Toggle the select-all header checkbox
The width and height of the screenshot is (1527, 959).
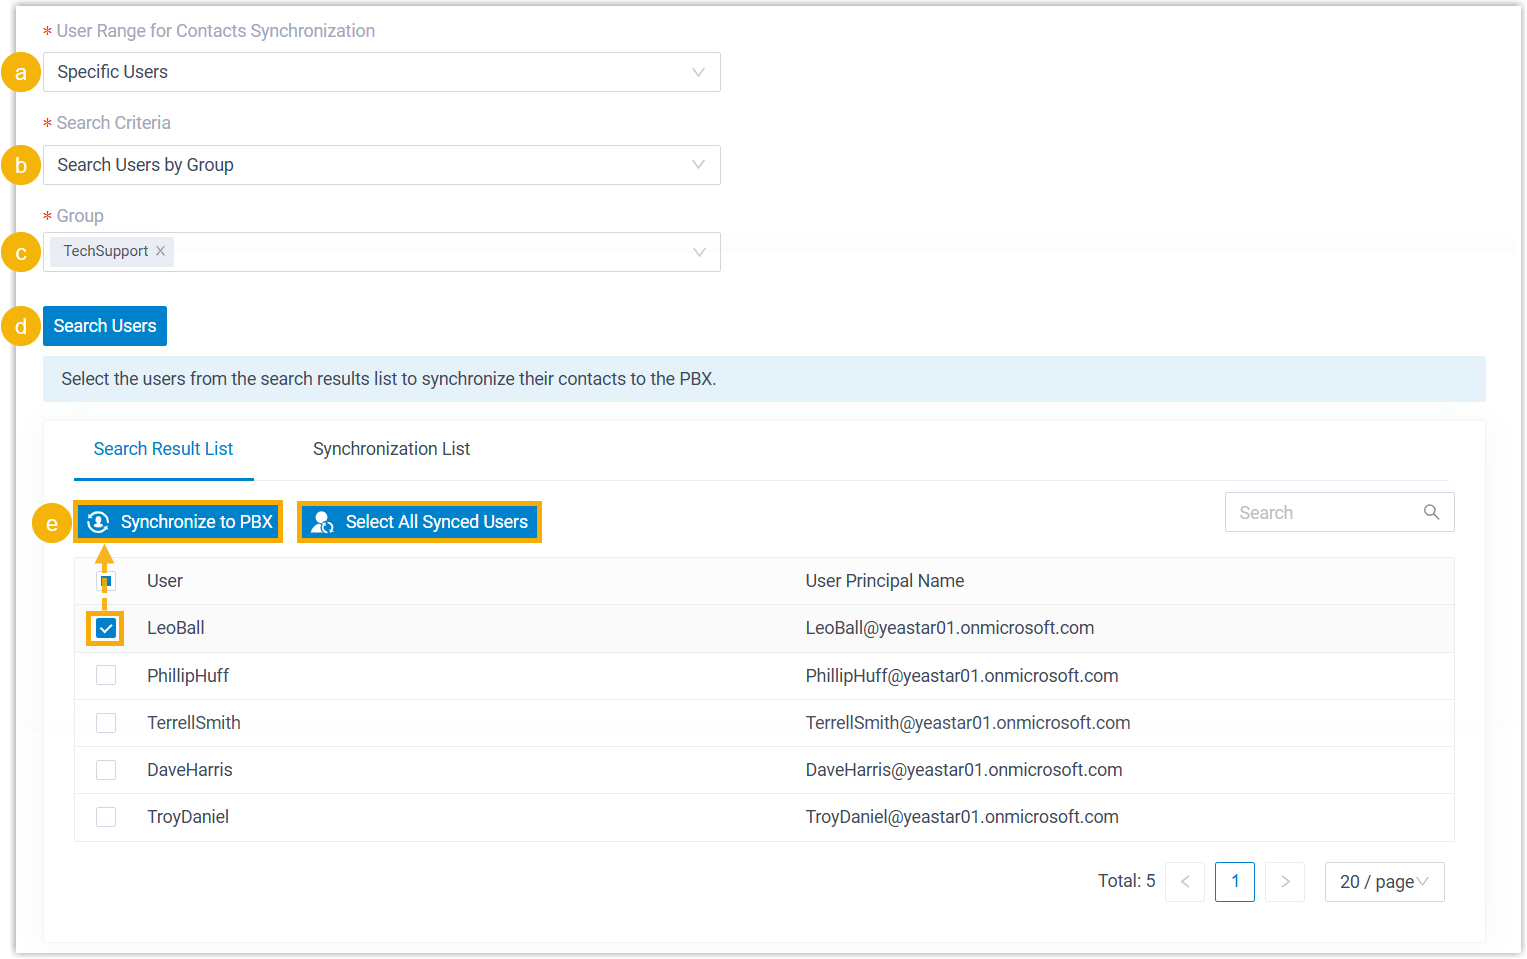click(x=106, y=581)
